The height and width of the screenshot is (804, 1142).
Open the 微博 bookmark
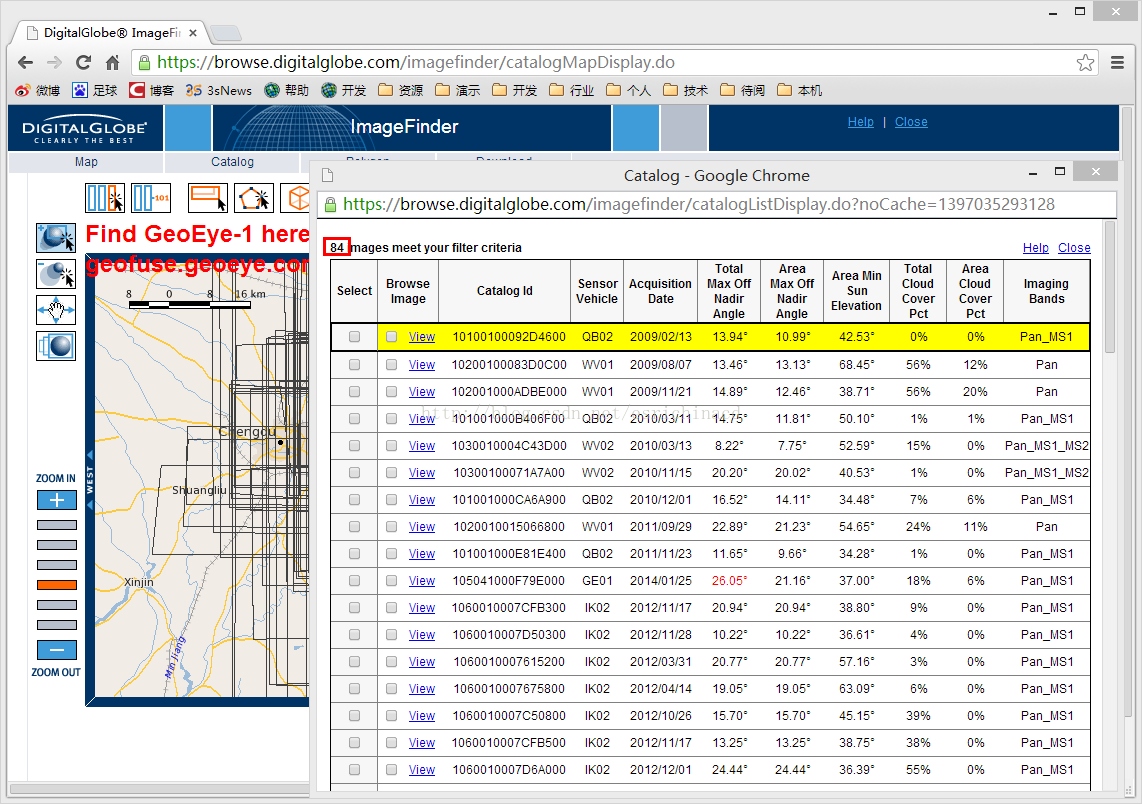coord(38,90)
